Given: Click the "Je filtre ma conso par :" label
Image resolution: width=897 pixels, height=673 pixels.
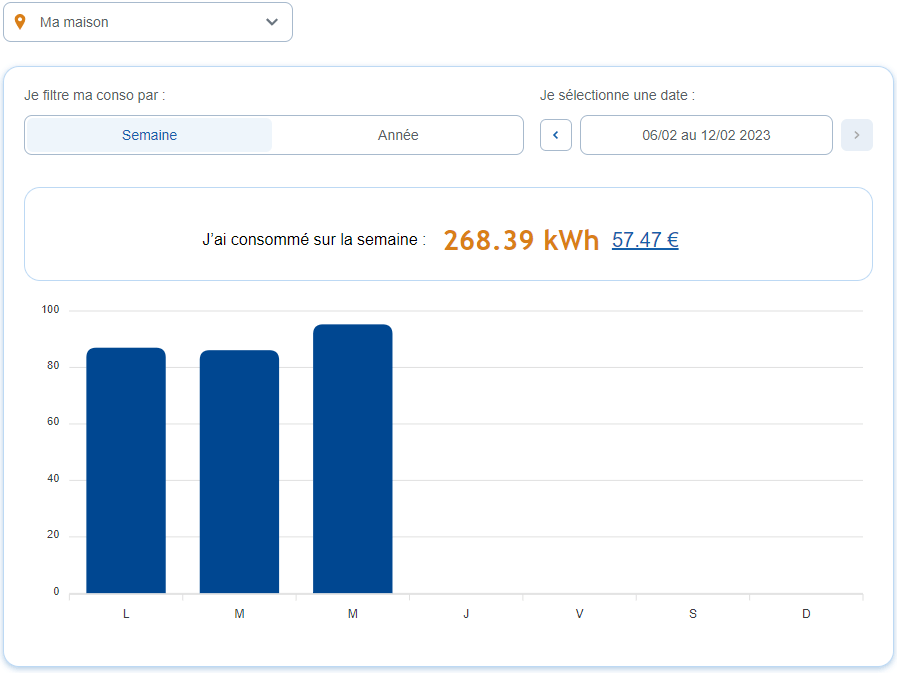Looking at the screenshot, I should 94,96.
